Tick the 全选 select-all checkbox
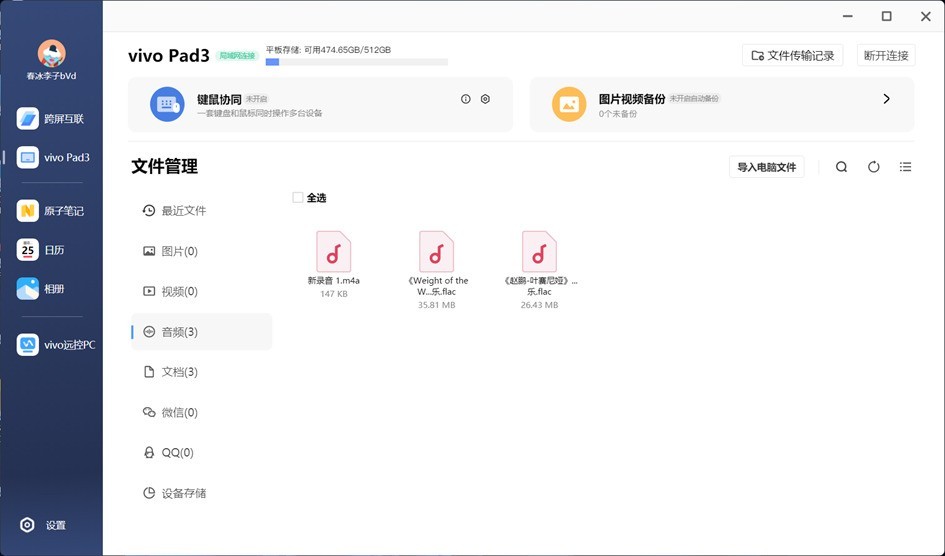Screen dimensions: 945x556 coord(298,198)
